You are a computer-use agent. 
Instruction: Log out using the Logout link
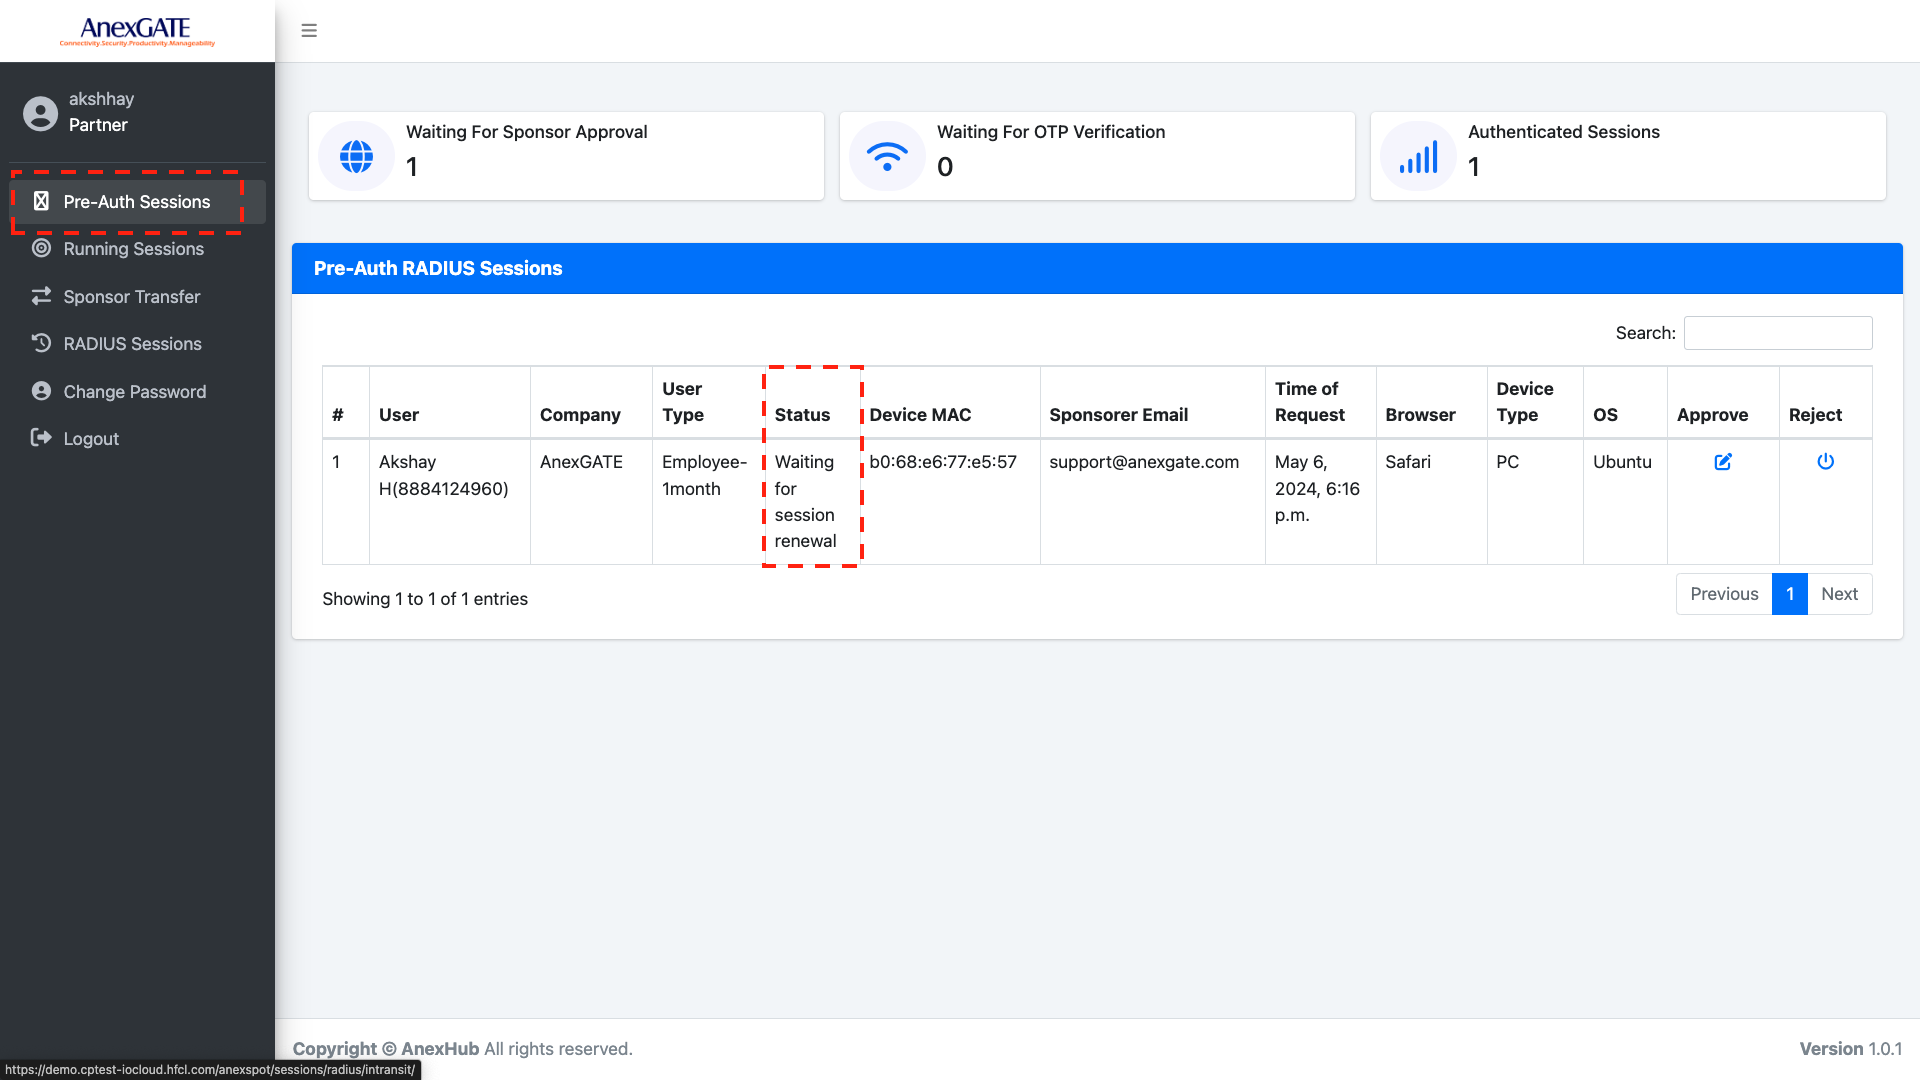pyautogui.click(x=90, y=439)
